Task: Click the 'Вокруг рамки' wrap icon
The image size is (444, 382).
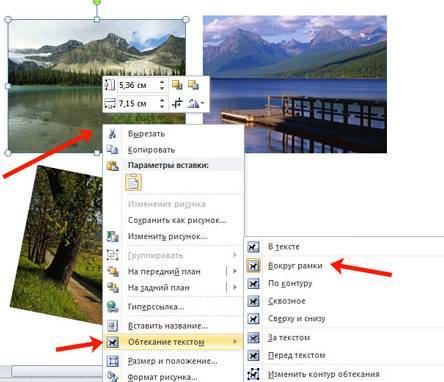Action: pos(253,266)
